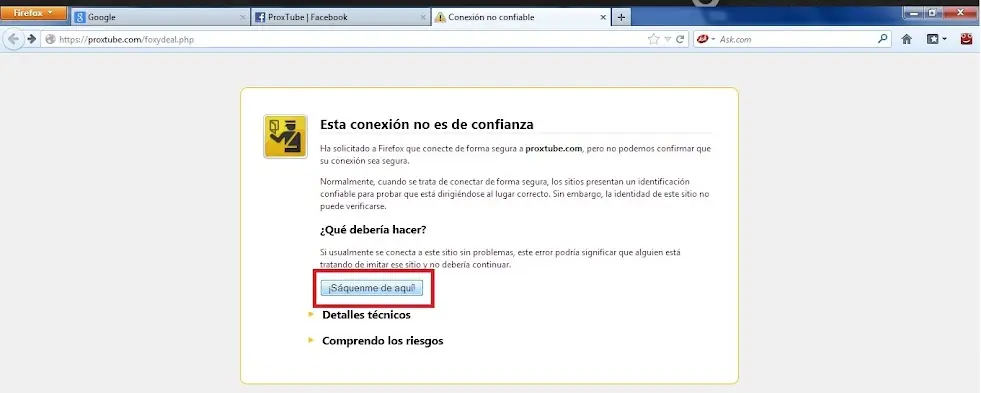The image size is (981, 393).
Task: Close the ProxTube | Facebook tab
Action: click(x=424, y=18)
